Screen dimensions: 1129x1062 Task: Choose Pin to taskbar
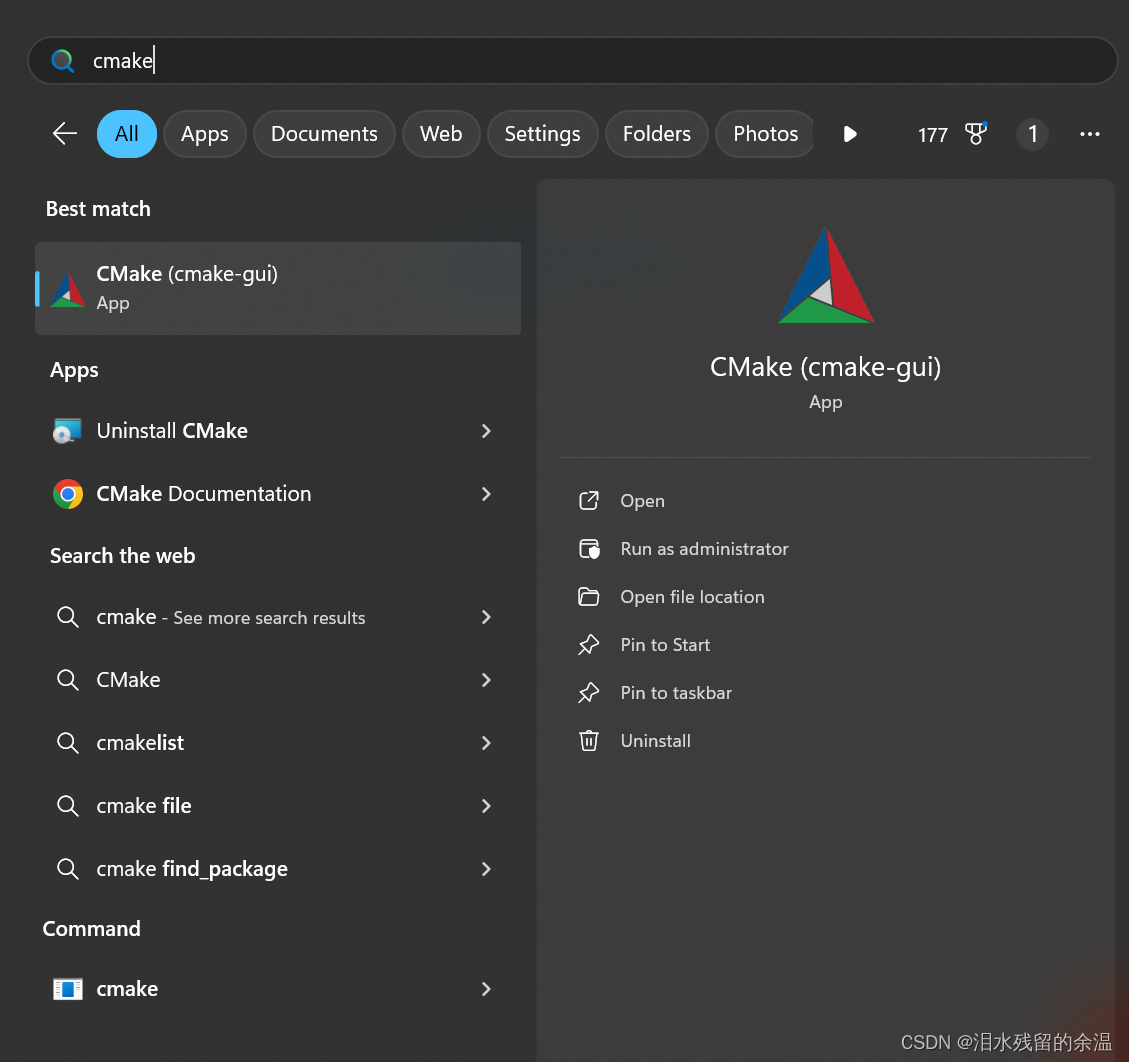point(676,693)
